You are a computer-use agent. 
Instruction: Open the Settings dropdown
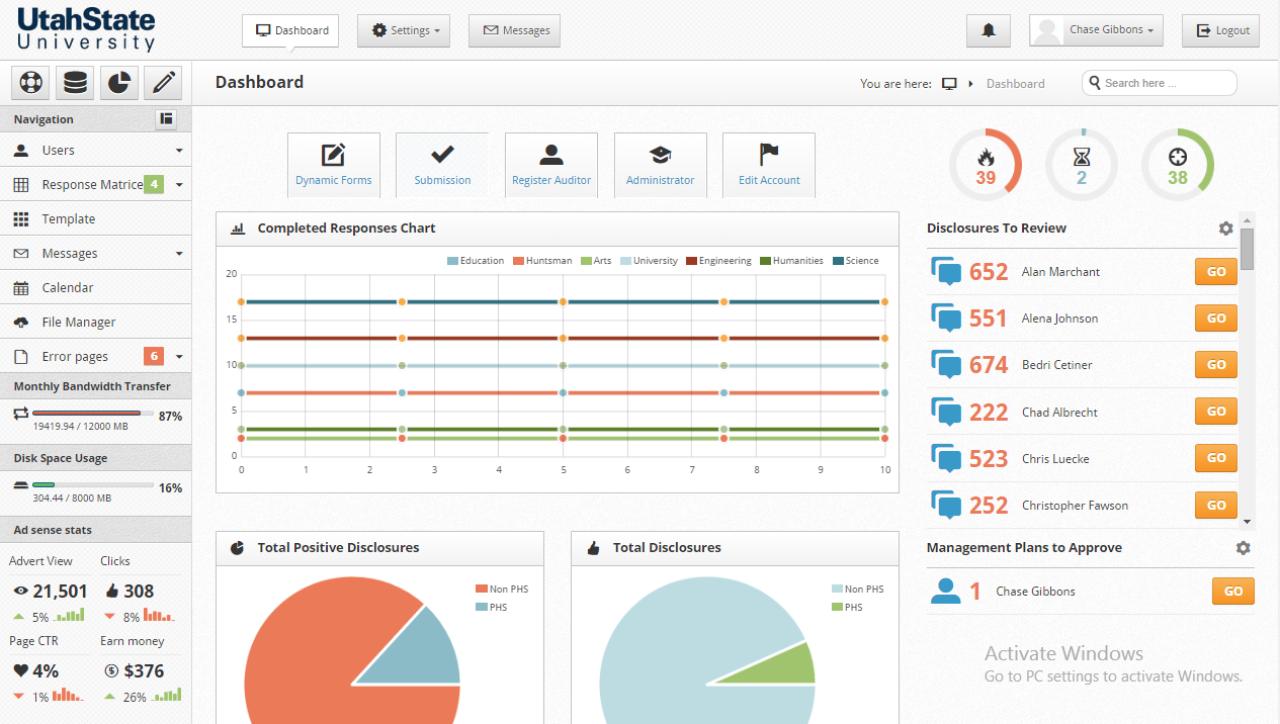pos(404,30)
